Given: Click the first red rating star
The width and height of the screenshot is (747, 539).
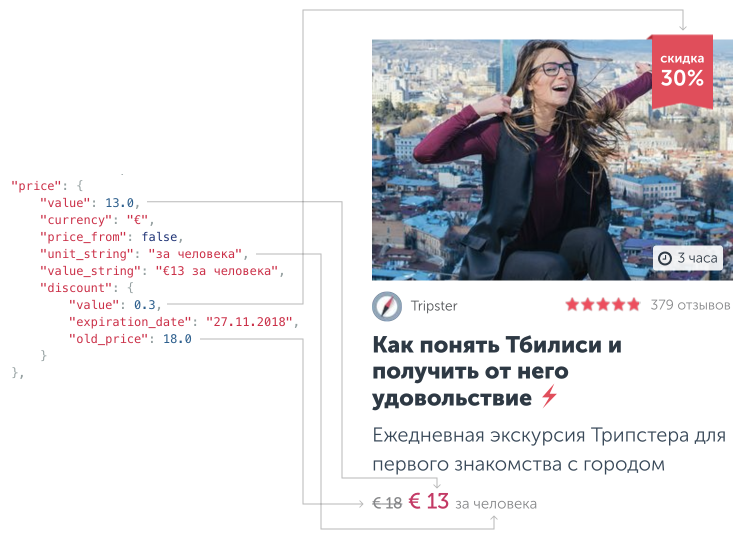Looking at the screenshot, I should point(572,305).
